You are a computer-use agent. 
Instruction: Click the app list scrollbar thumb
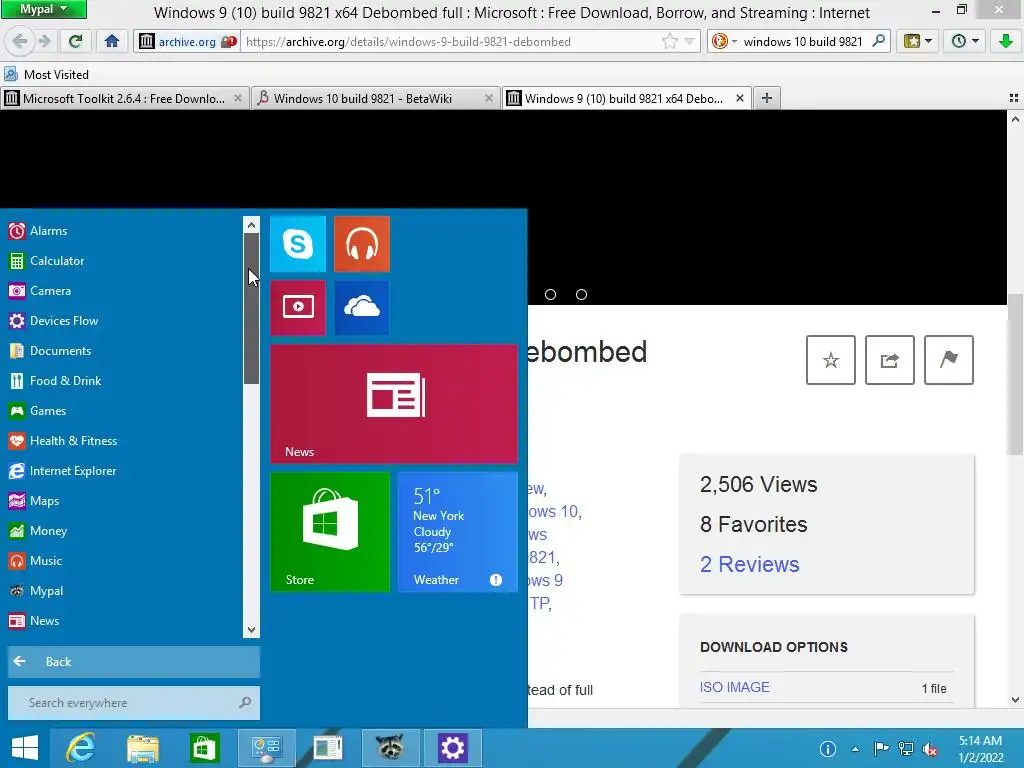click(251, 309)
